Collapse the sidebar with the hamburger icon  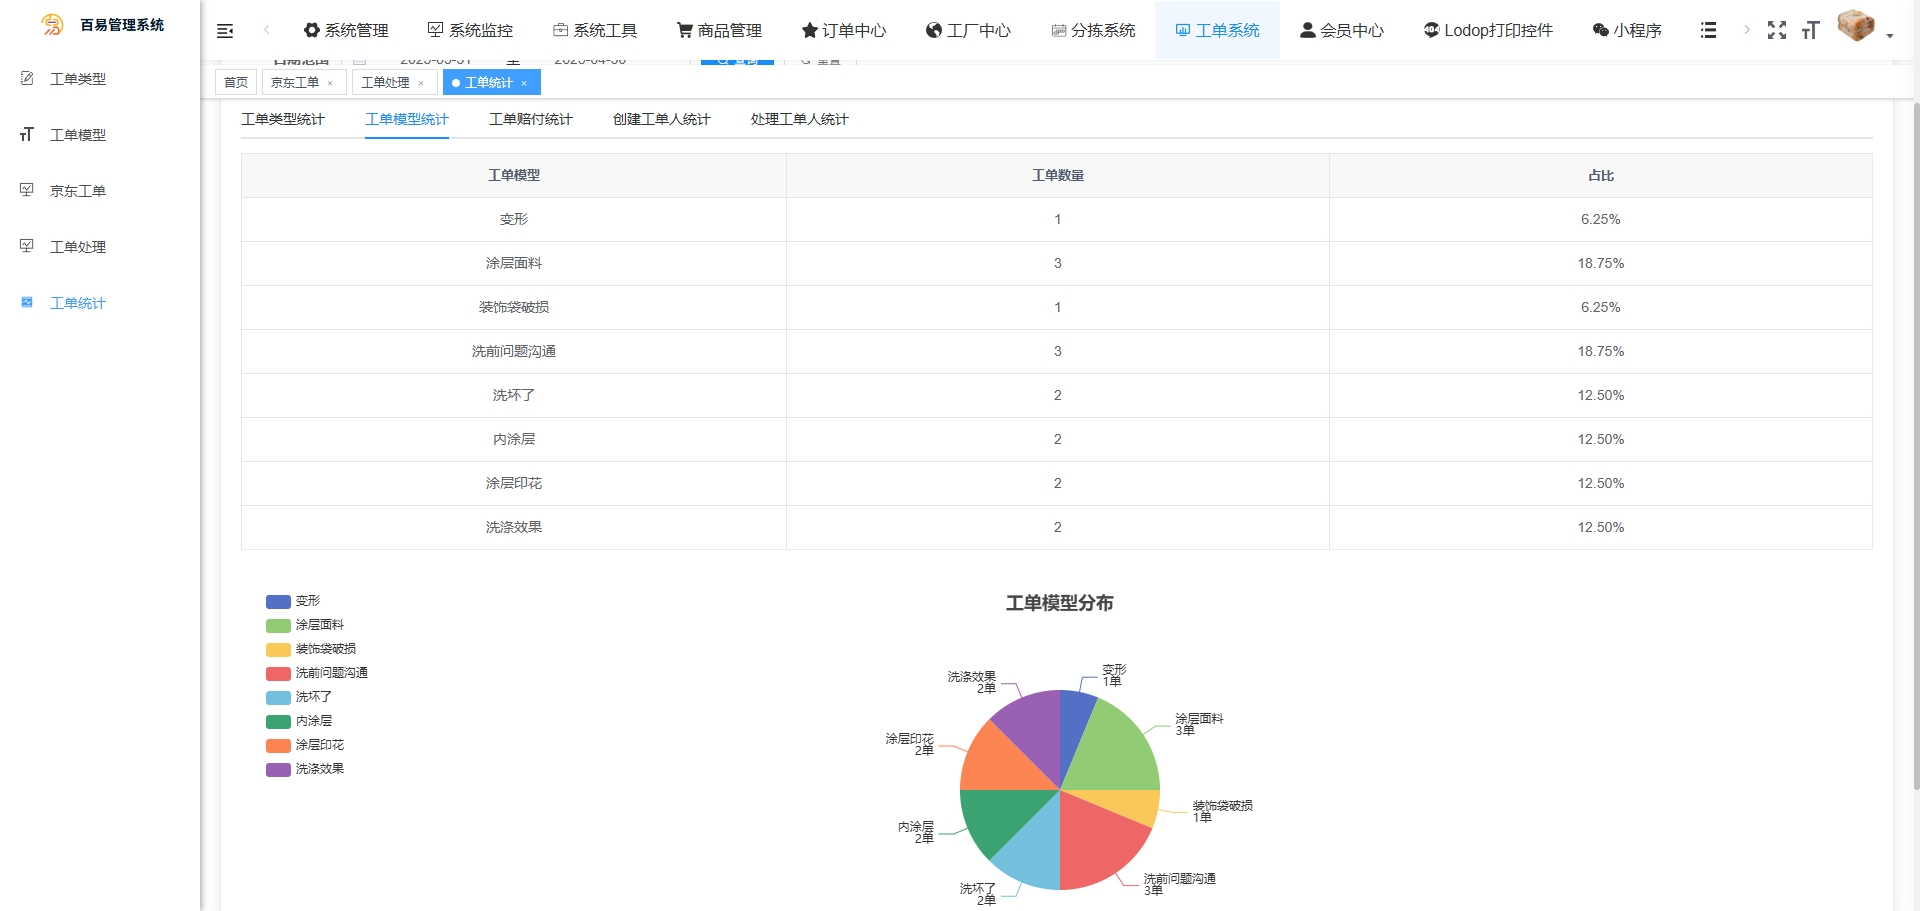pyautogui.click(x=225, y=31)
